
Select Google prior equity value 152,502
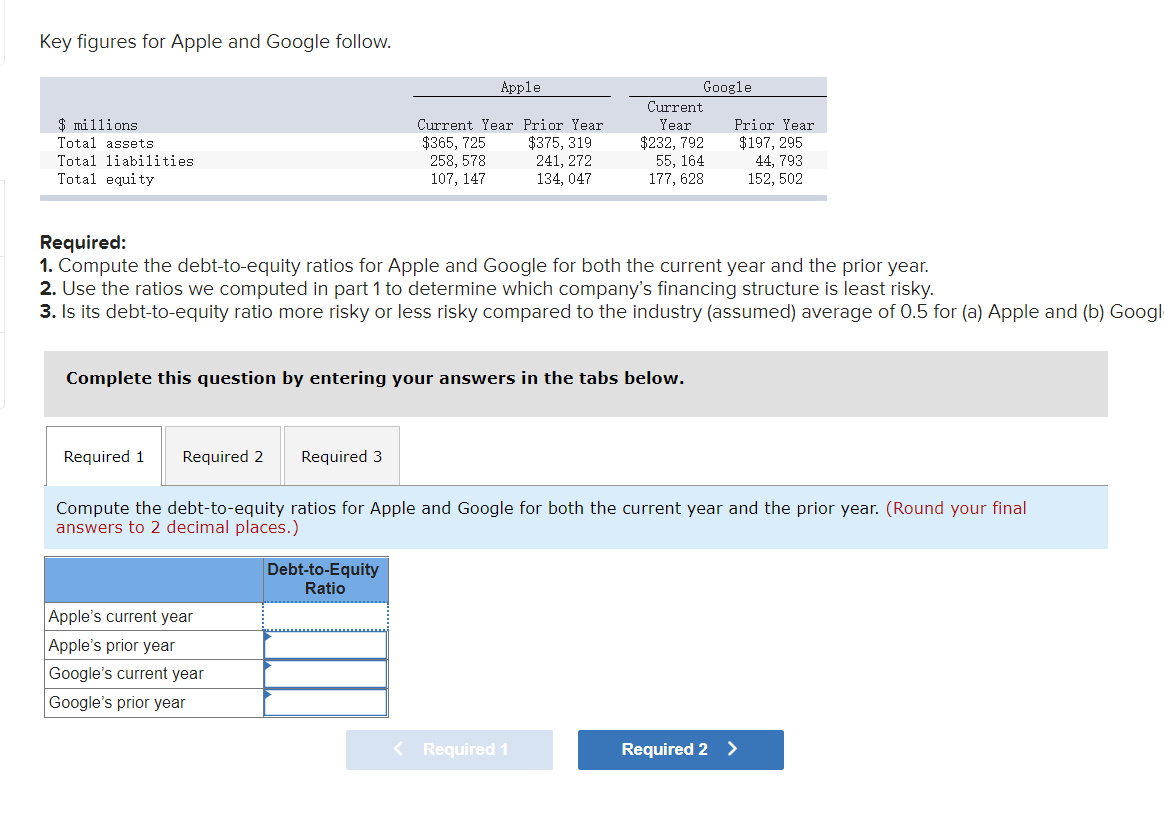click(775, 179)
